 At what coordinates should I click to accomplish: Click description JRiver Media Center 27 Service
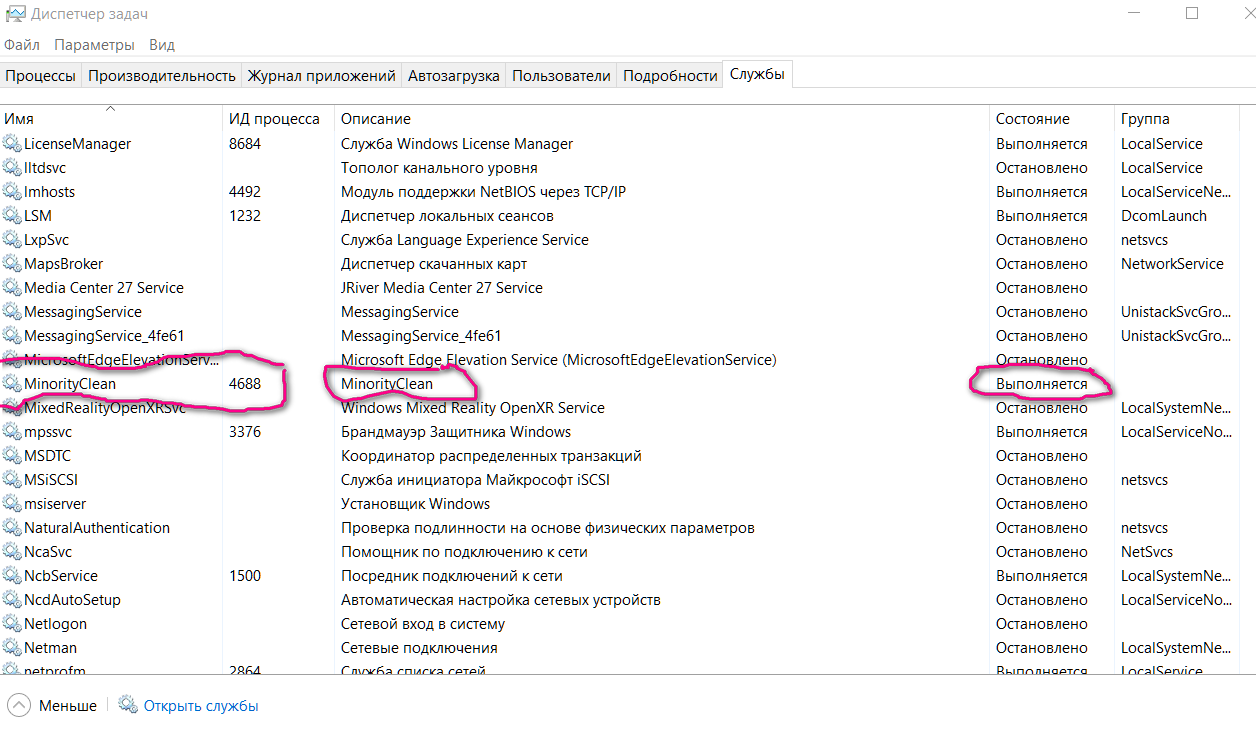[442, 288]
